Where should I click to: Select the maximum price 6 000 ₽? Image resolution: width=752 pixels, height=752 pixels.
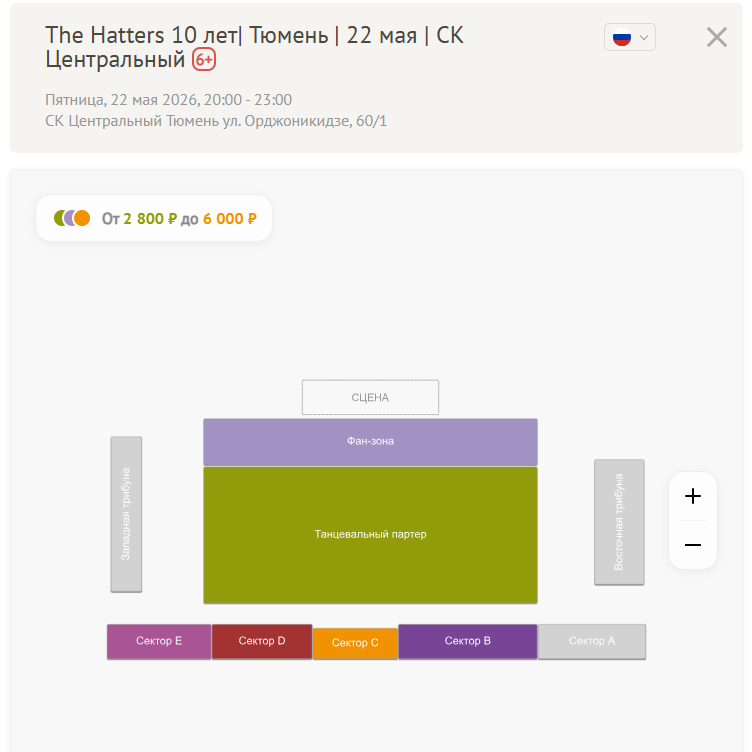229,219
